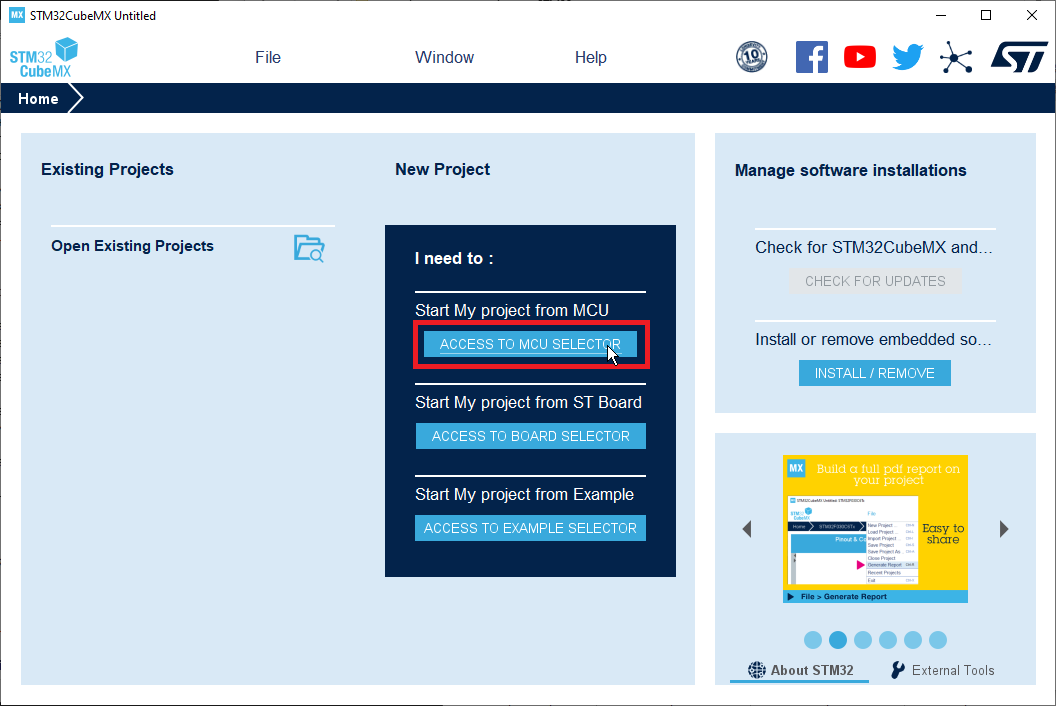Maximize the STM32CubeMX window
The width and height of the screenshot is (1056, 706).
tap(986, 15)
